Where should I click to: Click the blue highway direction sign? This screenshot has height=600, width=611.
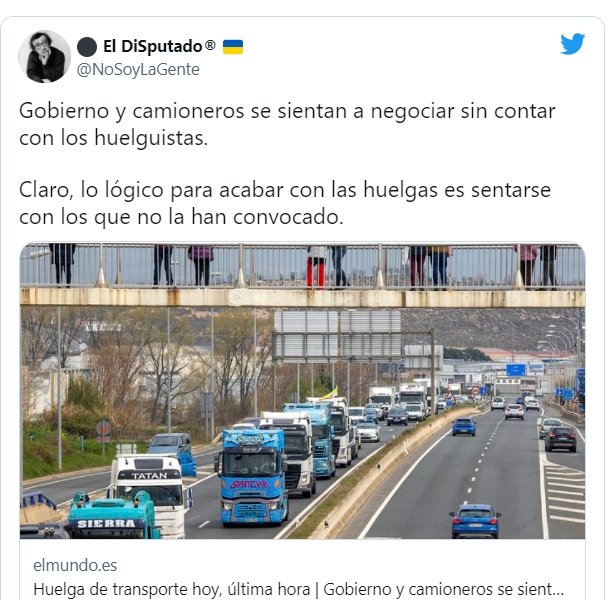pyautogui.click(x=516, y=369)
